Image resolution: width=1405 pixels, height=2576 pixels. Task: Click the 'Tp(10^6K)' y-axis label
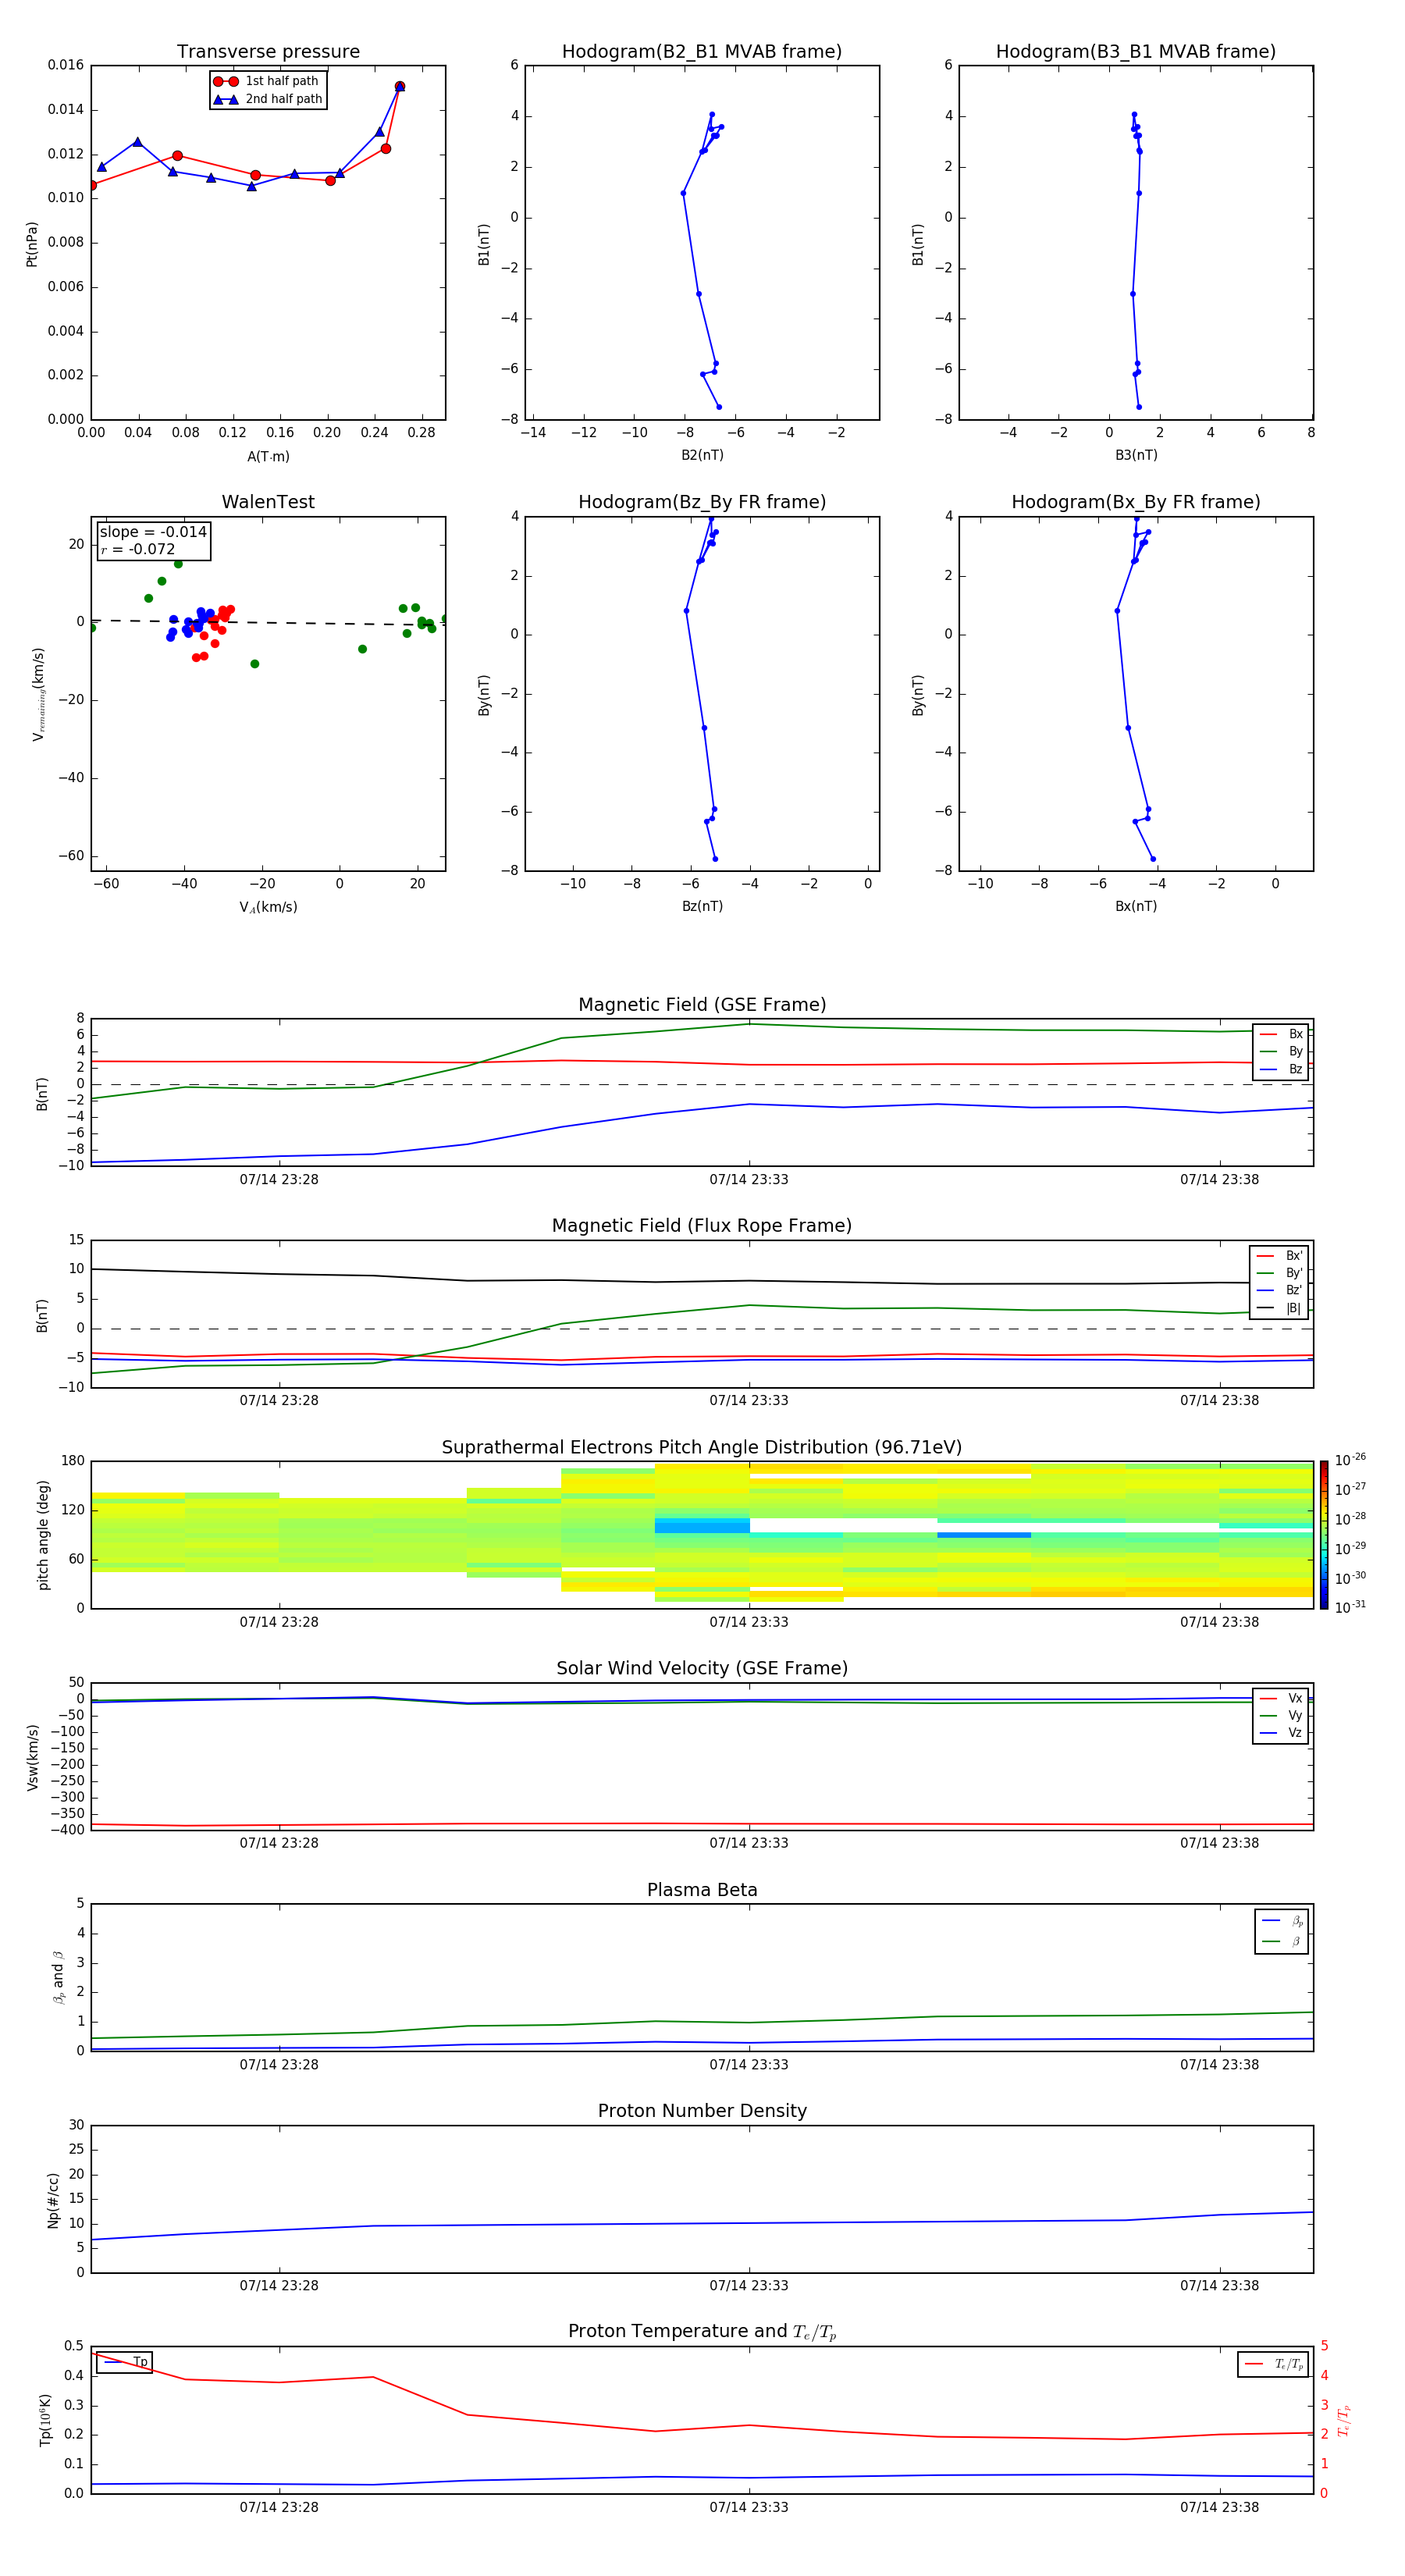click(x=45, y=2420)
